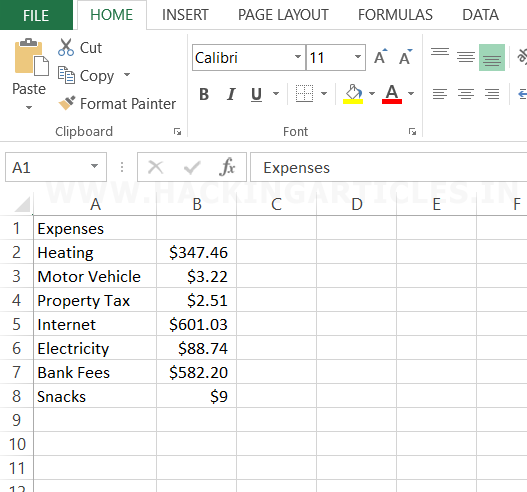527x492 pixels.
Task: Select the Format Painter brush
Action: click(x=67, y=103)
